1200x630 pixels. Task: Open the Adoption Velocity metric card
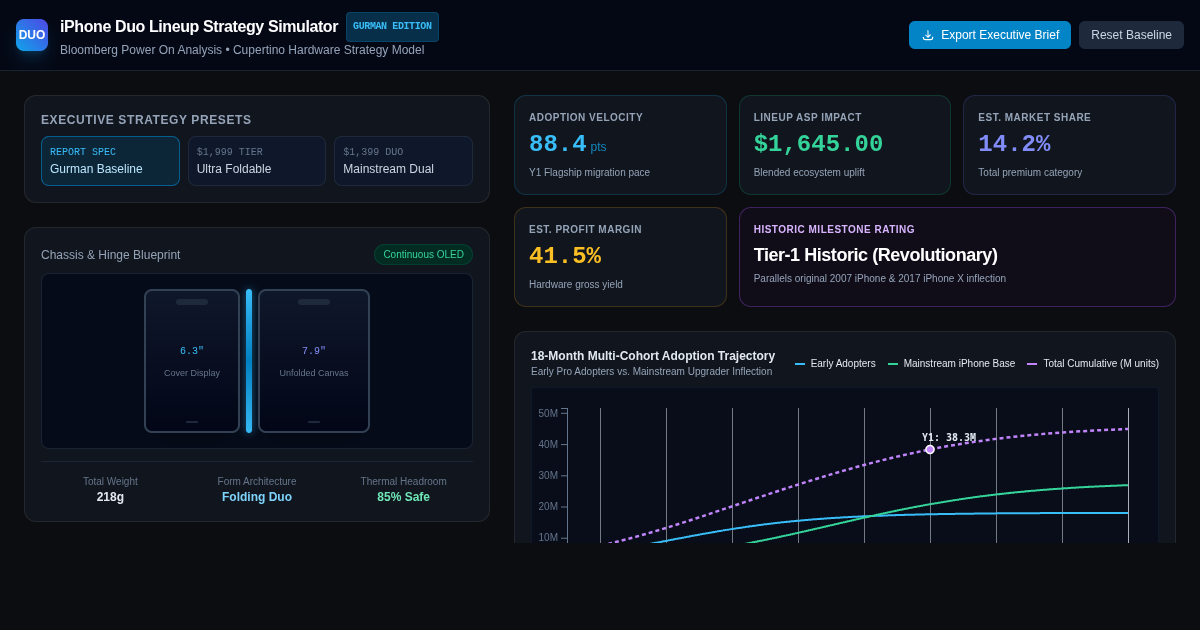(x=620, y=145)
